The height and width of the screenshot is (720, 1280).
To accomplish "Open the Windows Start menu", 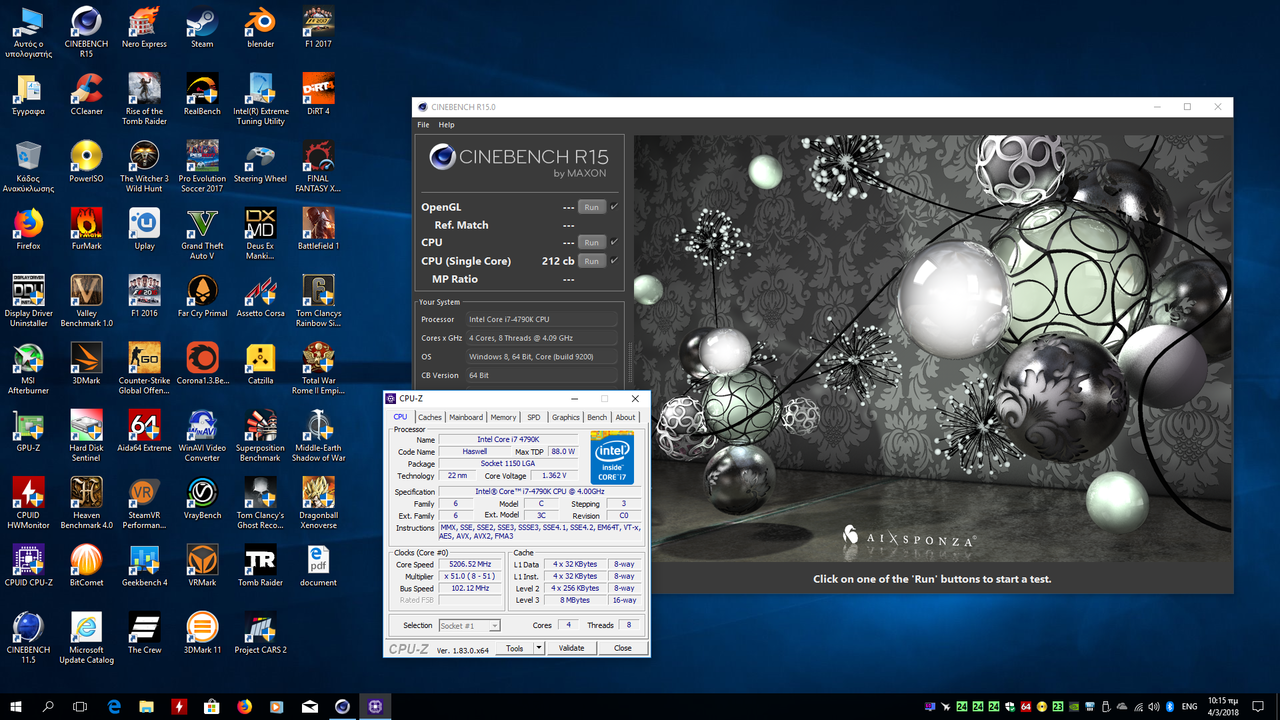I will coord(16,706).
